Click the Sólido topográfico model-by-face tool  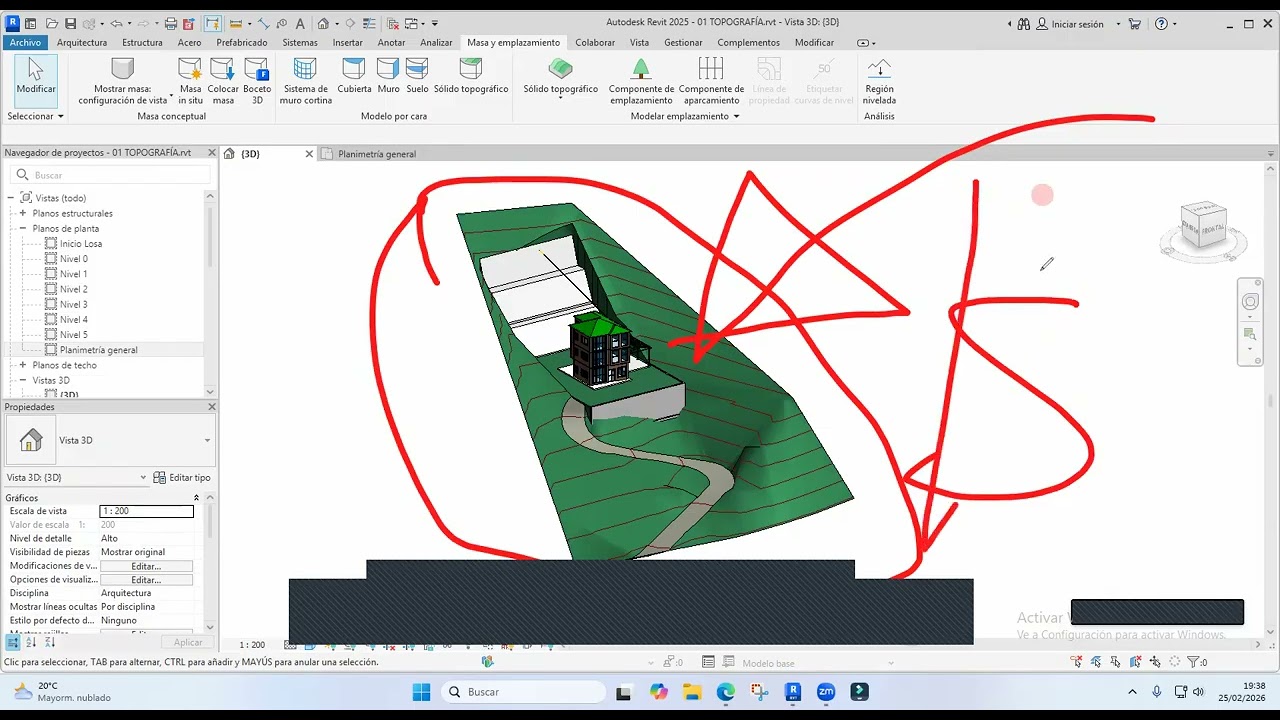(471, 76)
